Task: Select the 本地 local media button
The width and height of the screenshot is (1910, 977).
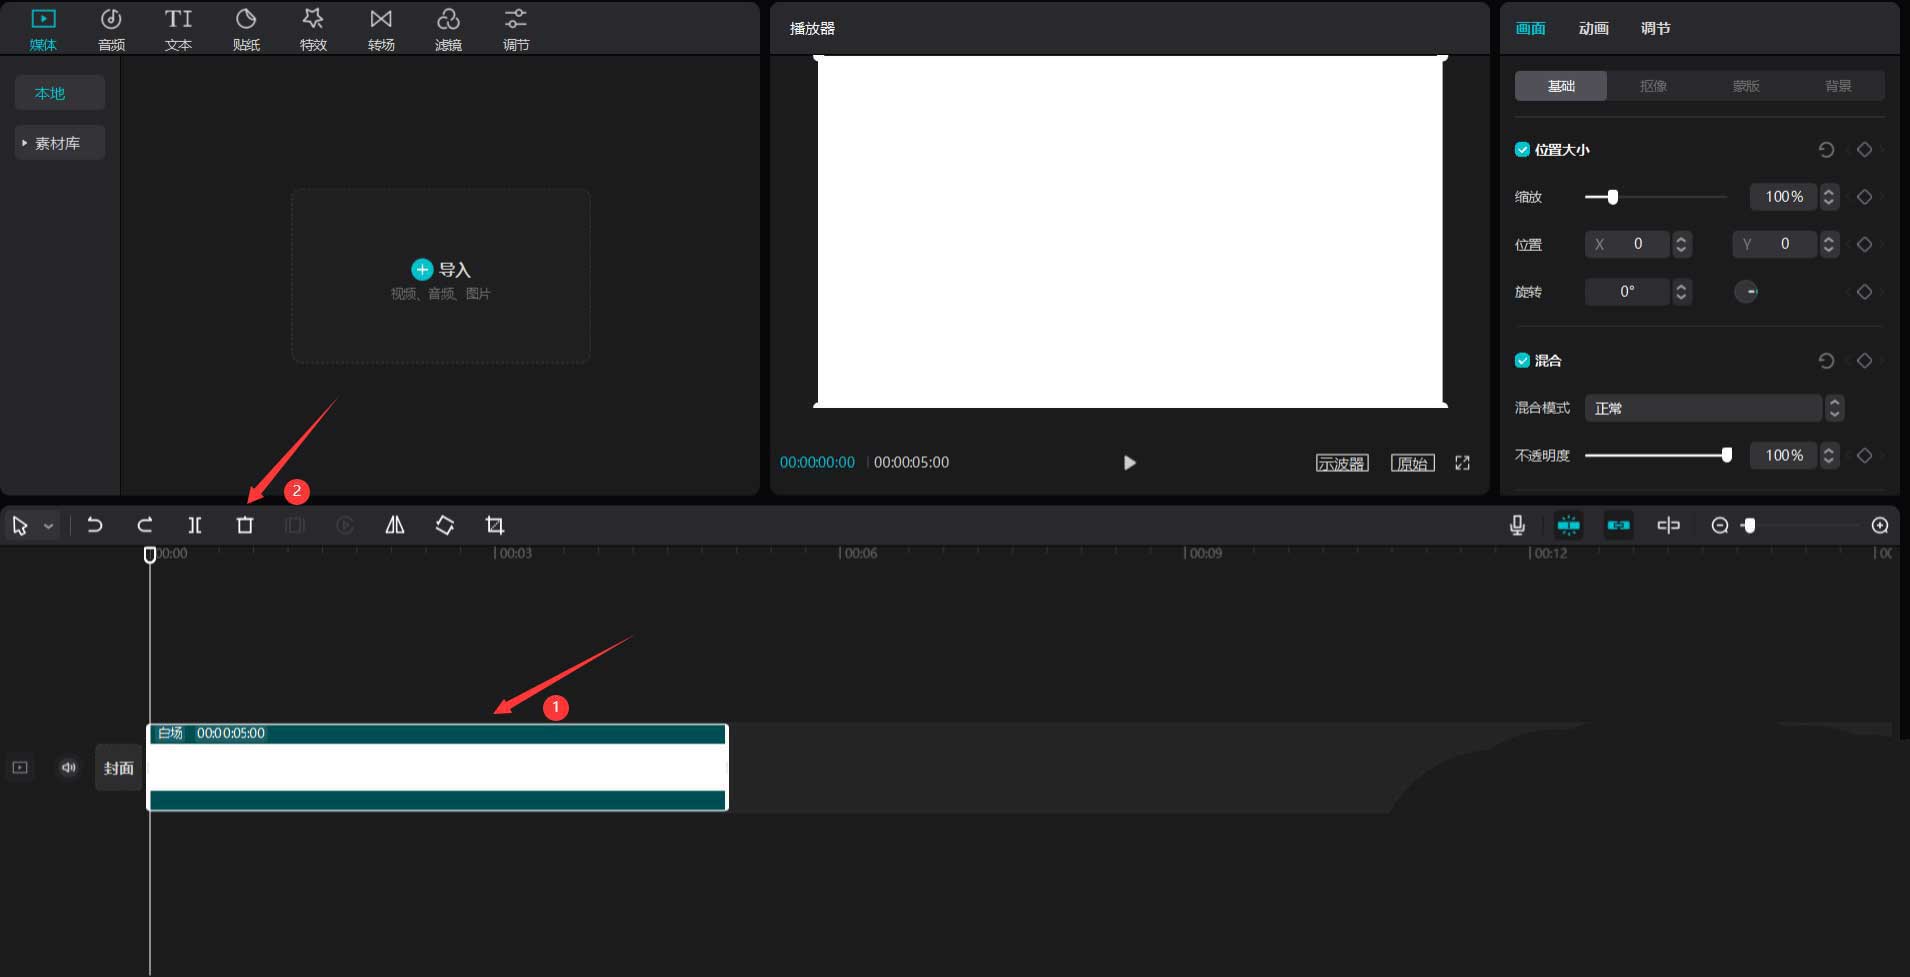Action: tap(60, 93)
